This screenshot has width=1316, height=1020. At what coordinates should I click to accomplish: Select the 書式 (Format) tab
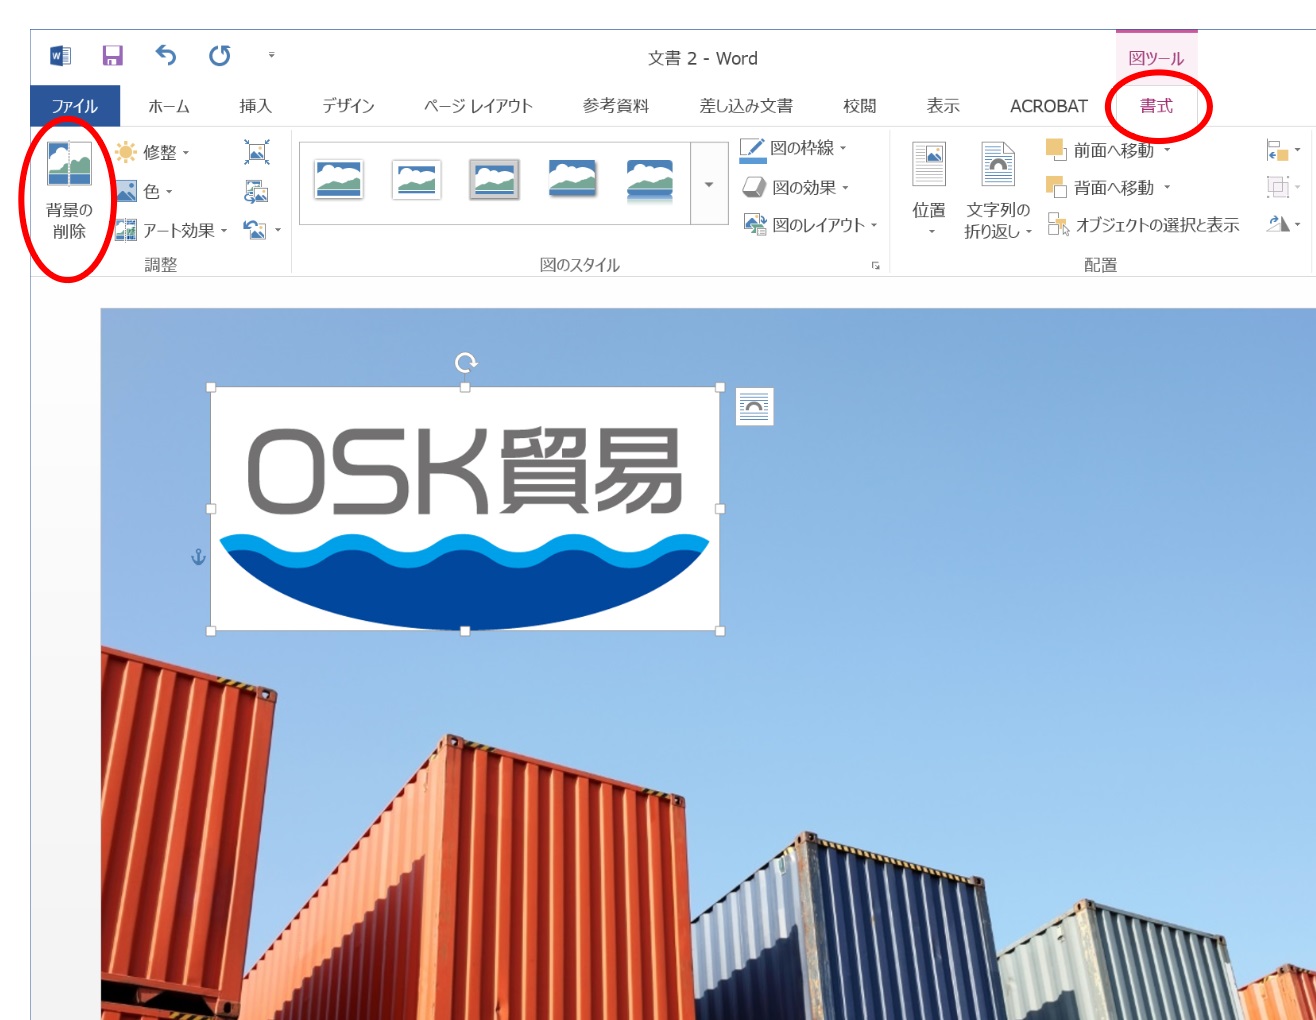[x=1156, y=106]
